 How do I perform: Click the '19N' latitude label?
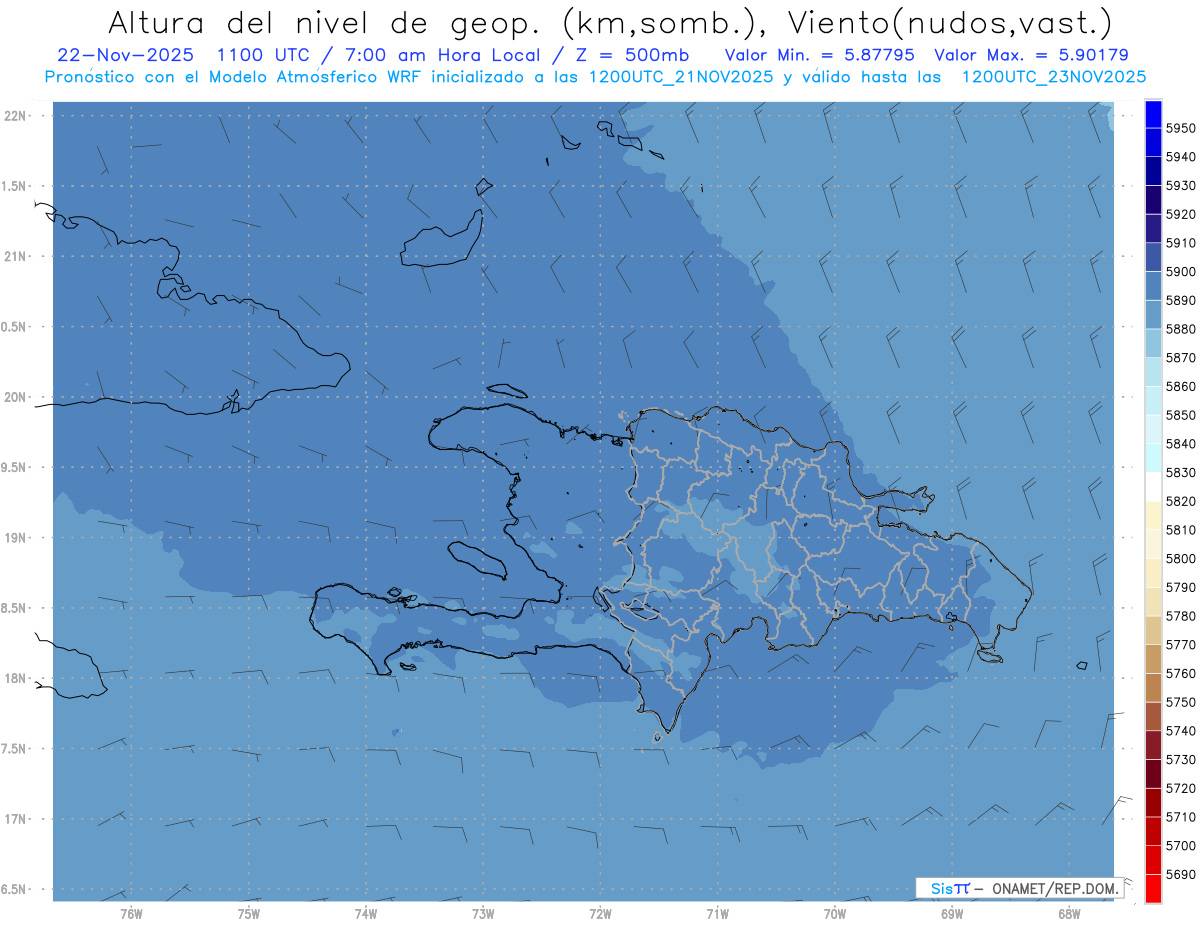[x=15, y=538]
